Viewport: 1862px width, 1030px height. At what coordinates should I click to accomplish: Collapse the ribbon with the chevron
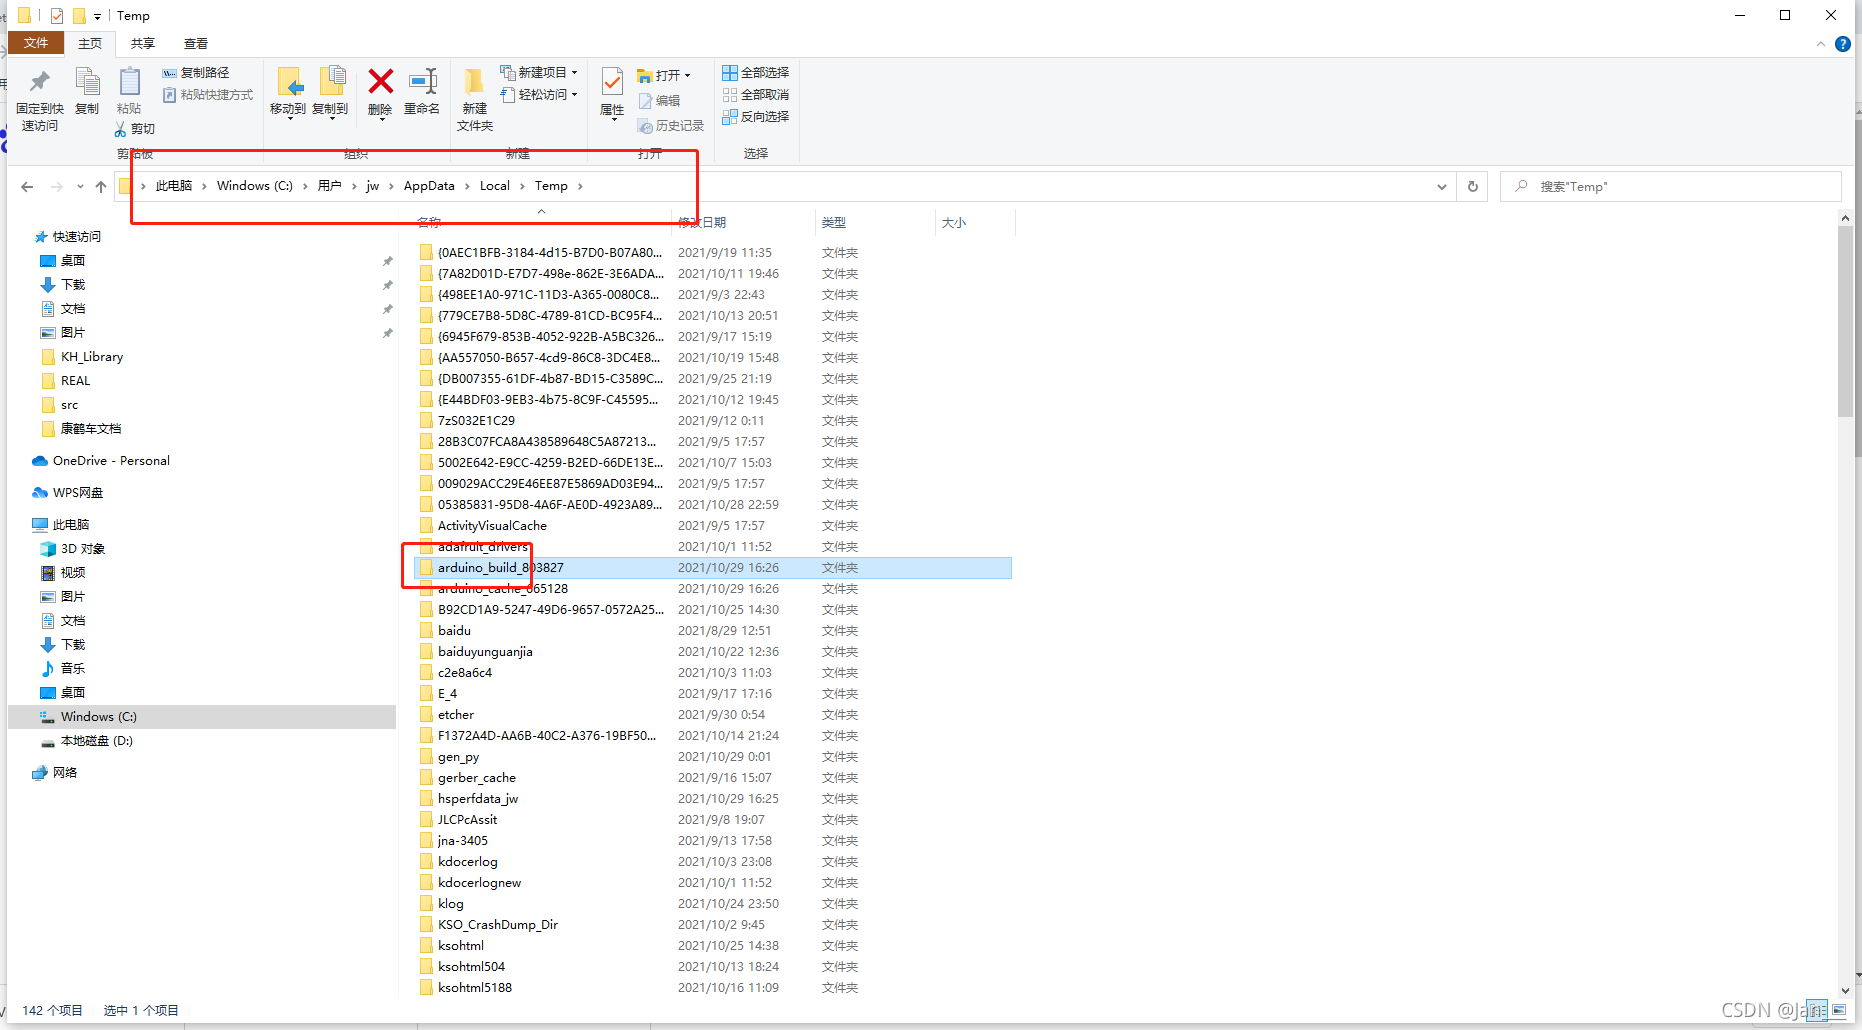pos(1821,44)
